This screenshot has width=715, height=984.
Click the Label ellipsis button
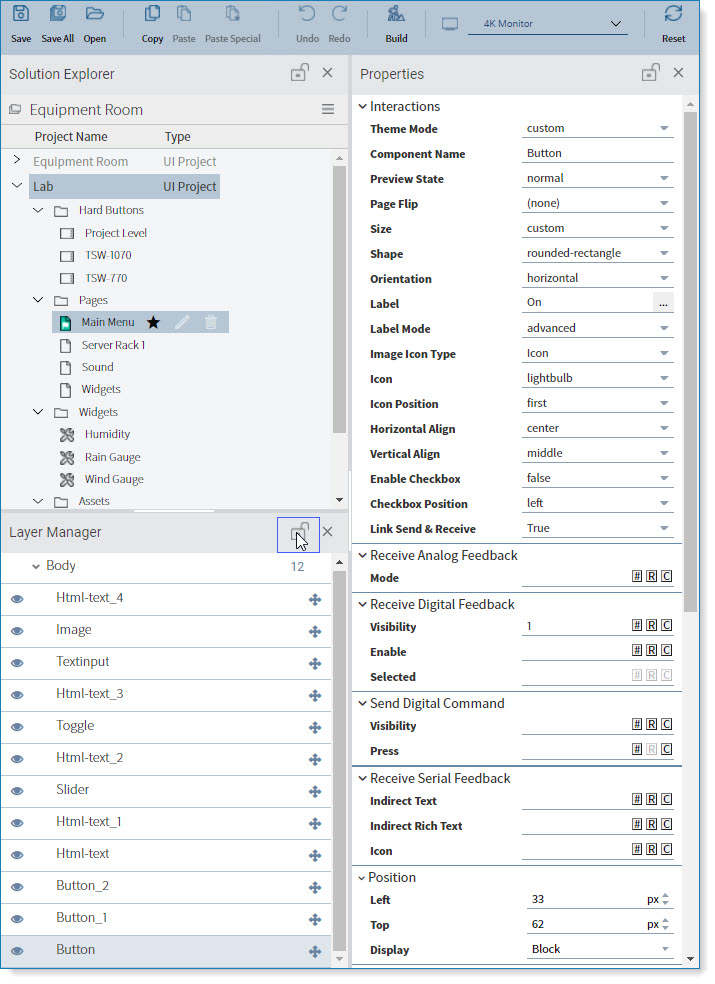click(663, 303)
